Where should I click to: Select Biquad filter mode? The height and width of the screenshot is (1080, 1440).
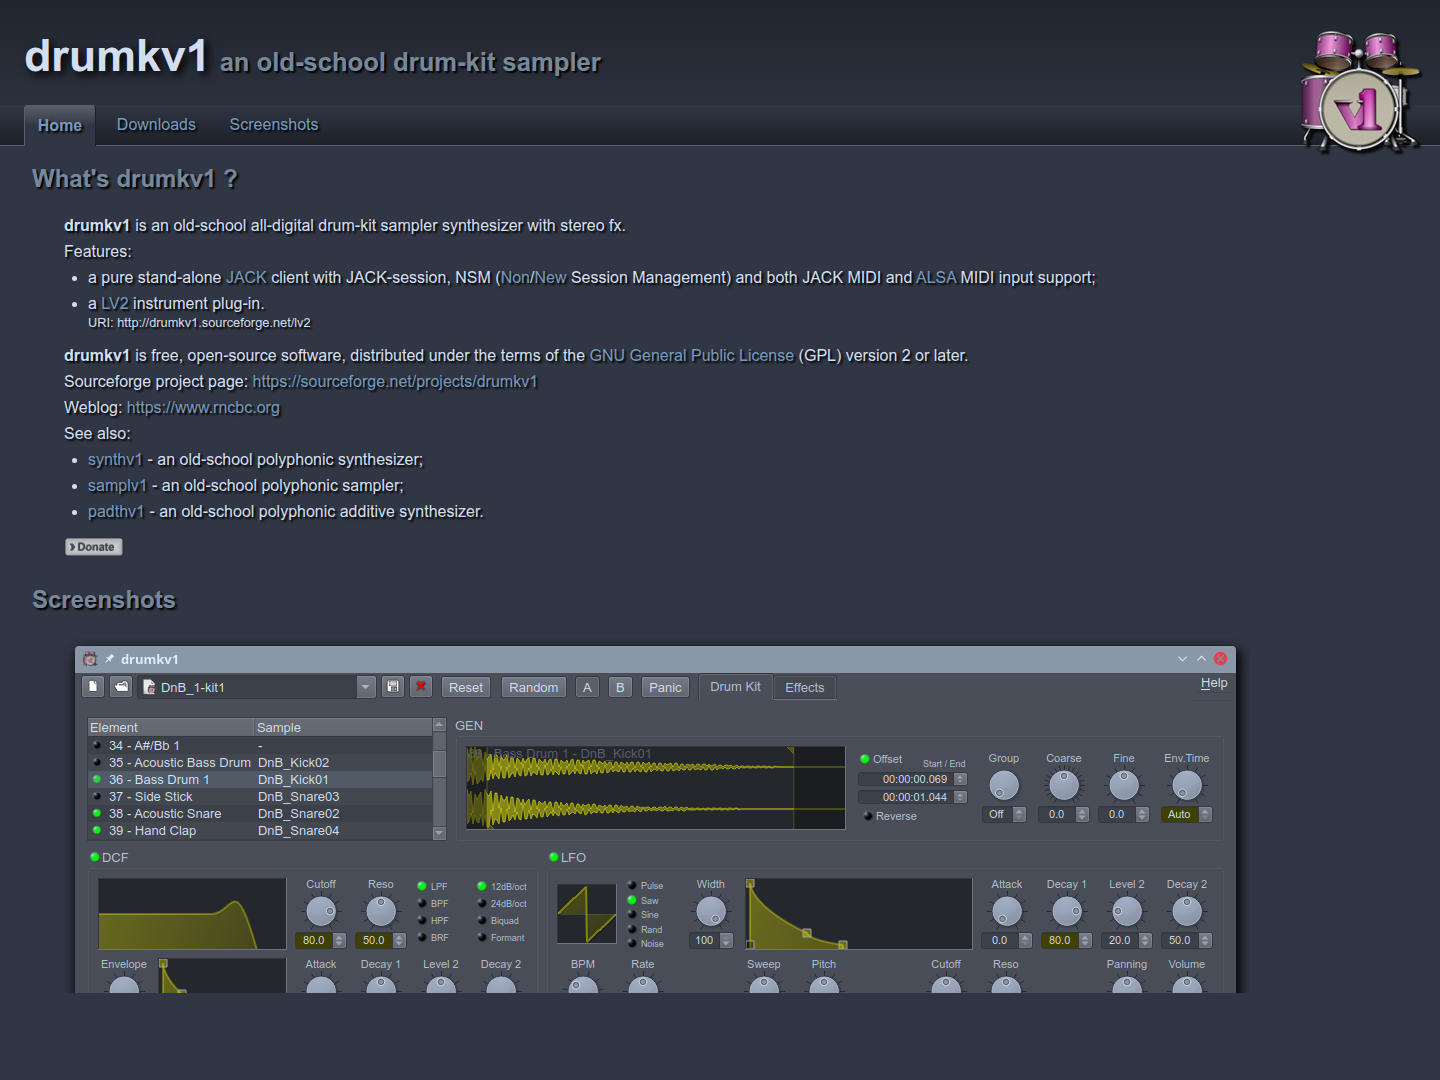point(498,920)
